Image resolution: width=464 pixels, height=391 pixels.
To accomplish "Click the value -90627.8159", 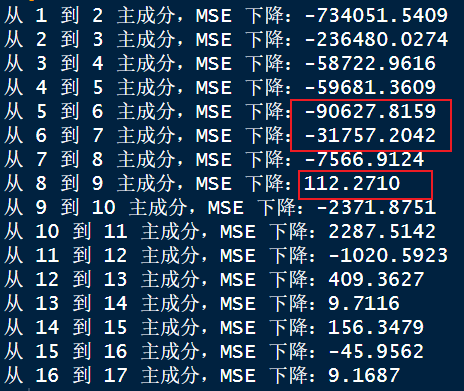I will point(370,111).
